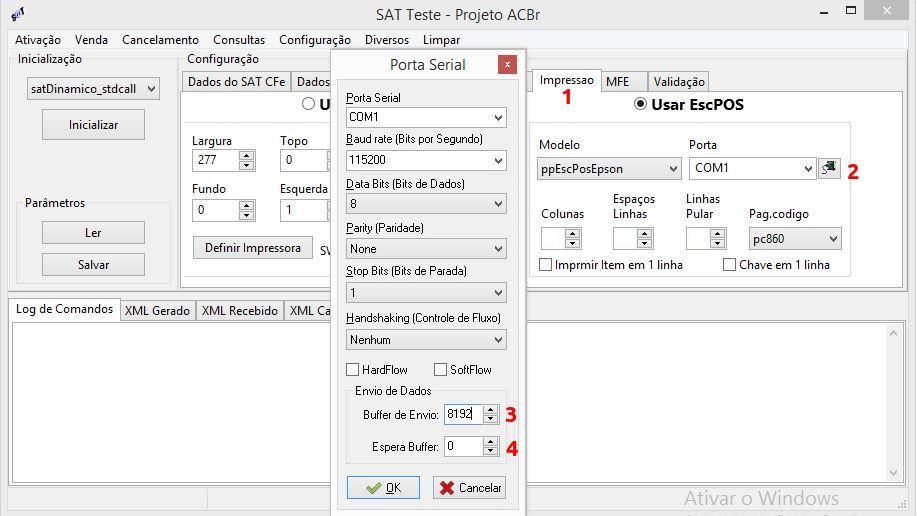Click Definir Impressora button

click(x=253, y=247)
